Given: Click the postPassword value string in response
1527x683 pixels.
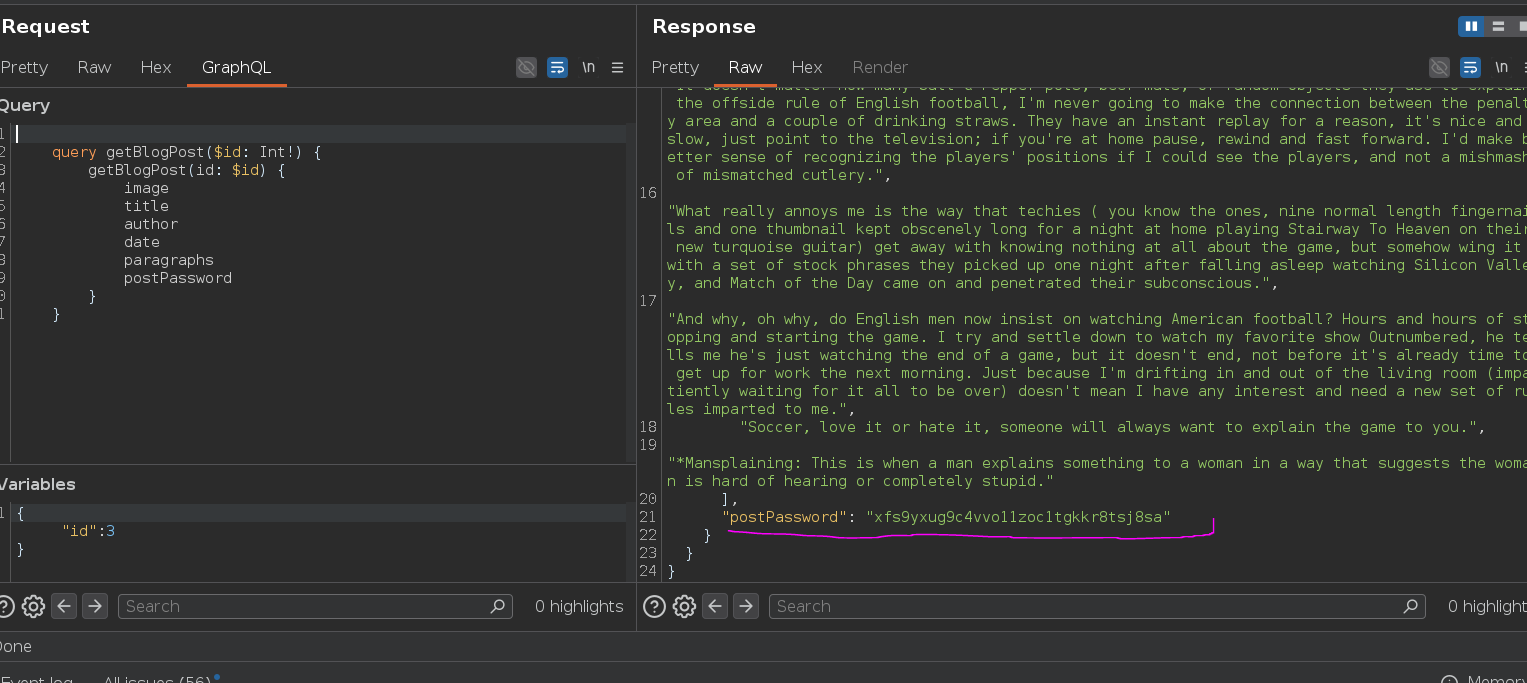Looking at the screenshot, I should (x=1018, y=517).
